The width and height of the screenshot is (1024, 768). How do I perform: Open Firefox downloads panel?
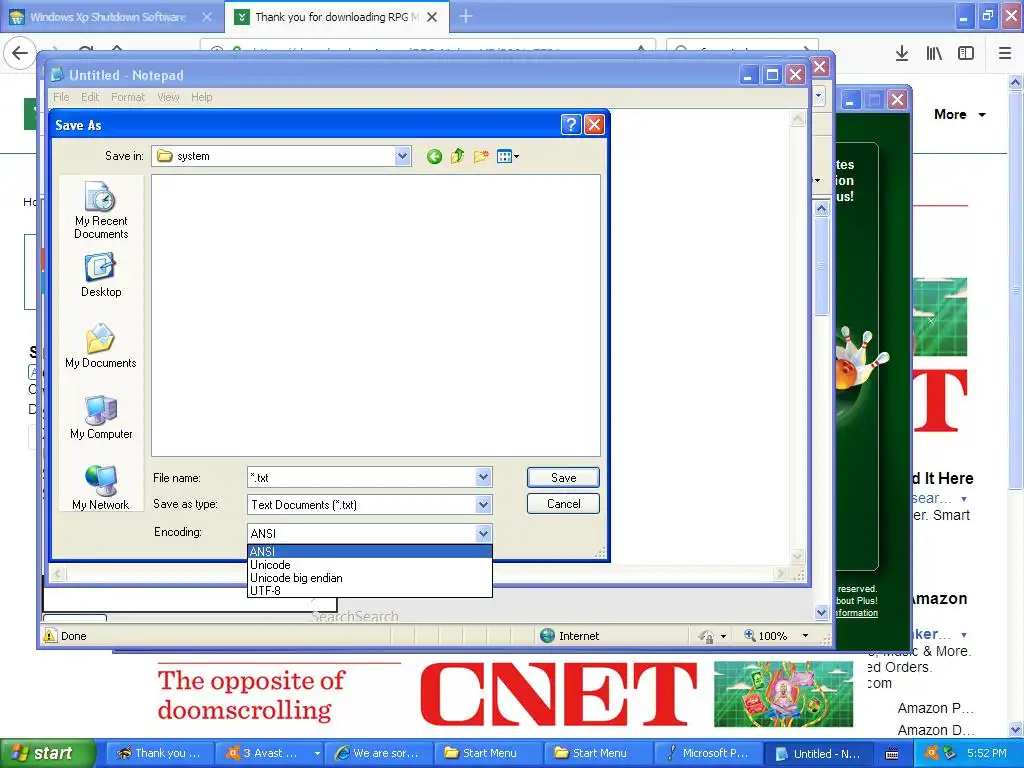[902, 53]
